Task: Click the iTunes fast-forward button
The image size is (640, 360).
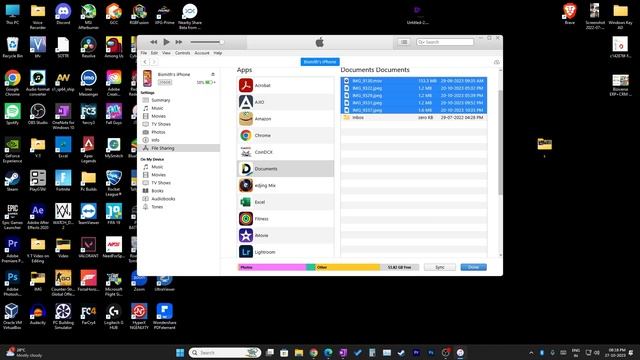Action: coord(179,42)
